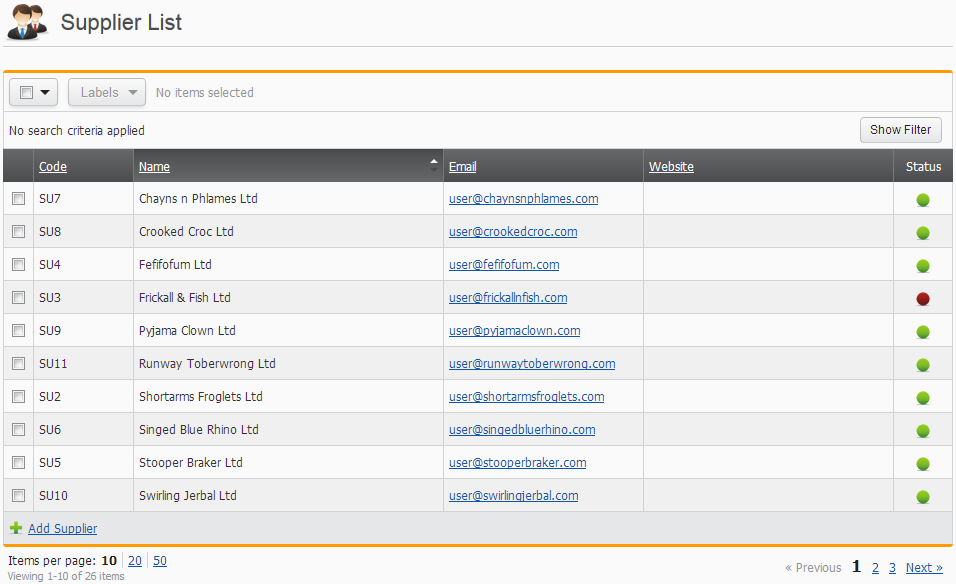Sort suppliers by Email column header
Screen dimensions: 956x584
tap(463, 166)
